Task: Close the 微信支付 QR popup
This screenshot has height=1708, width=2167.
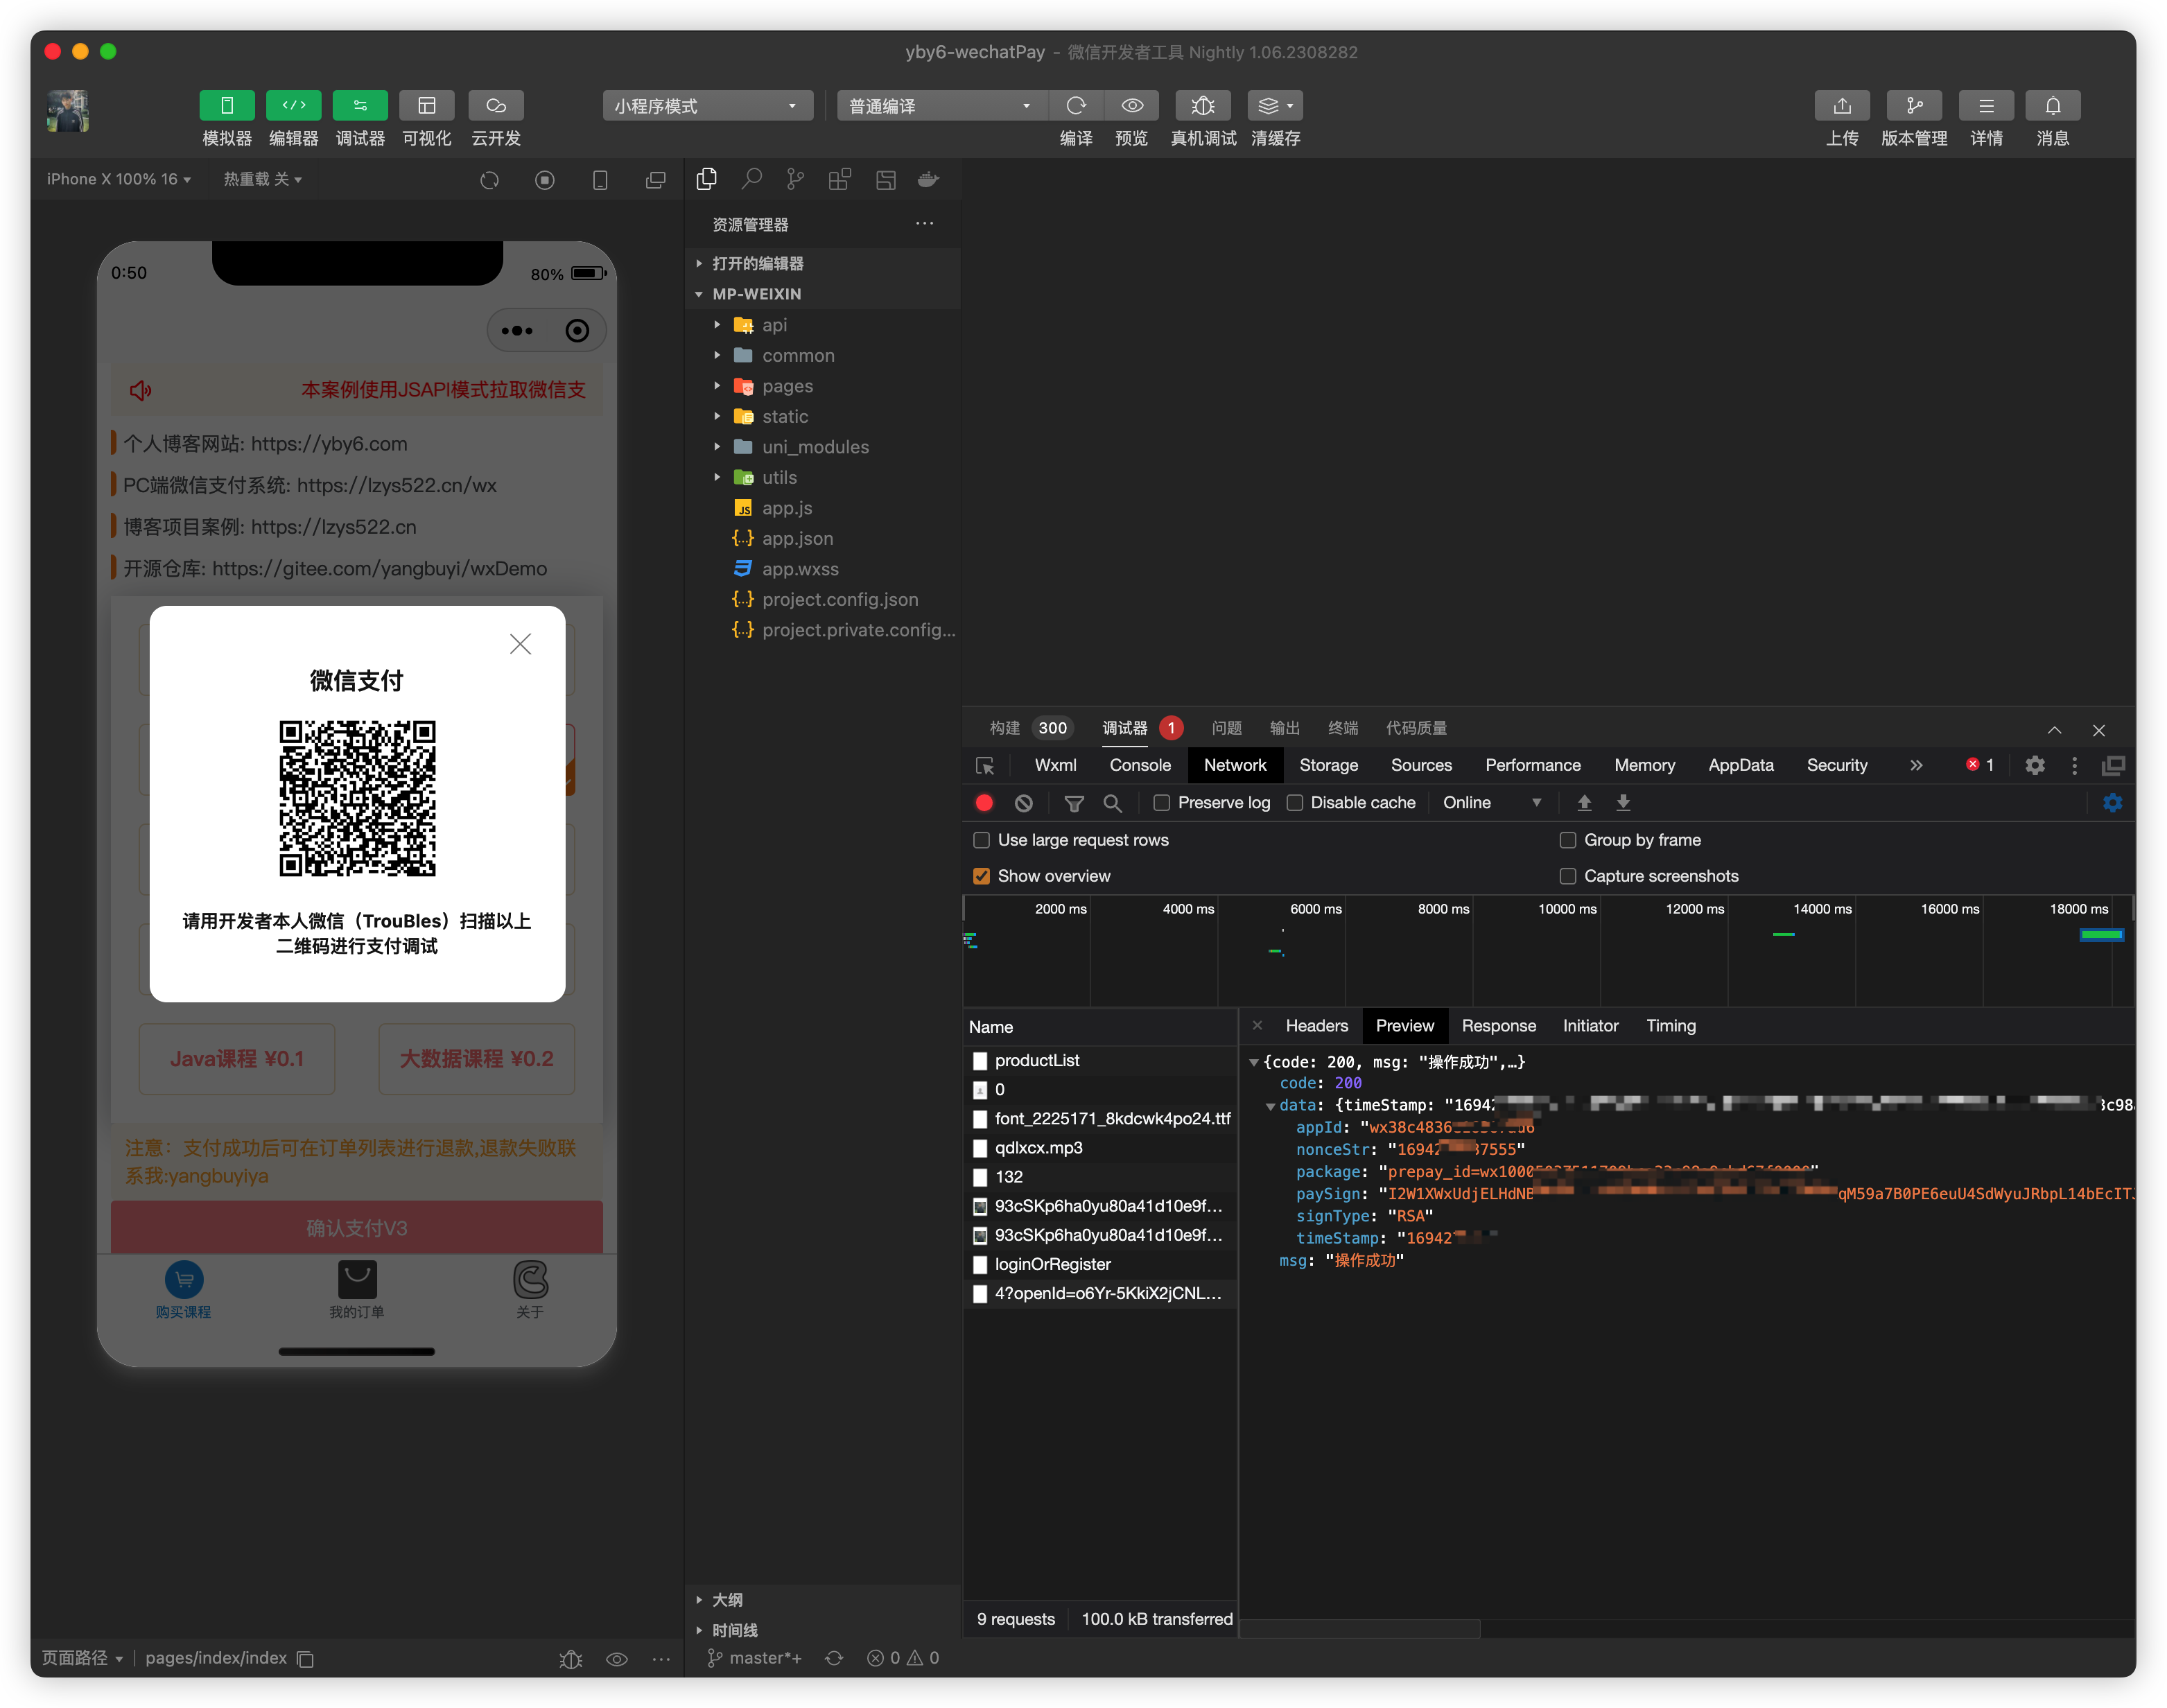Action: click(x=520, y=644)
